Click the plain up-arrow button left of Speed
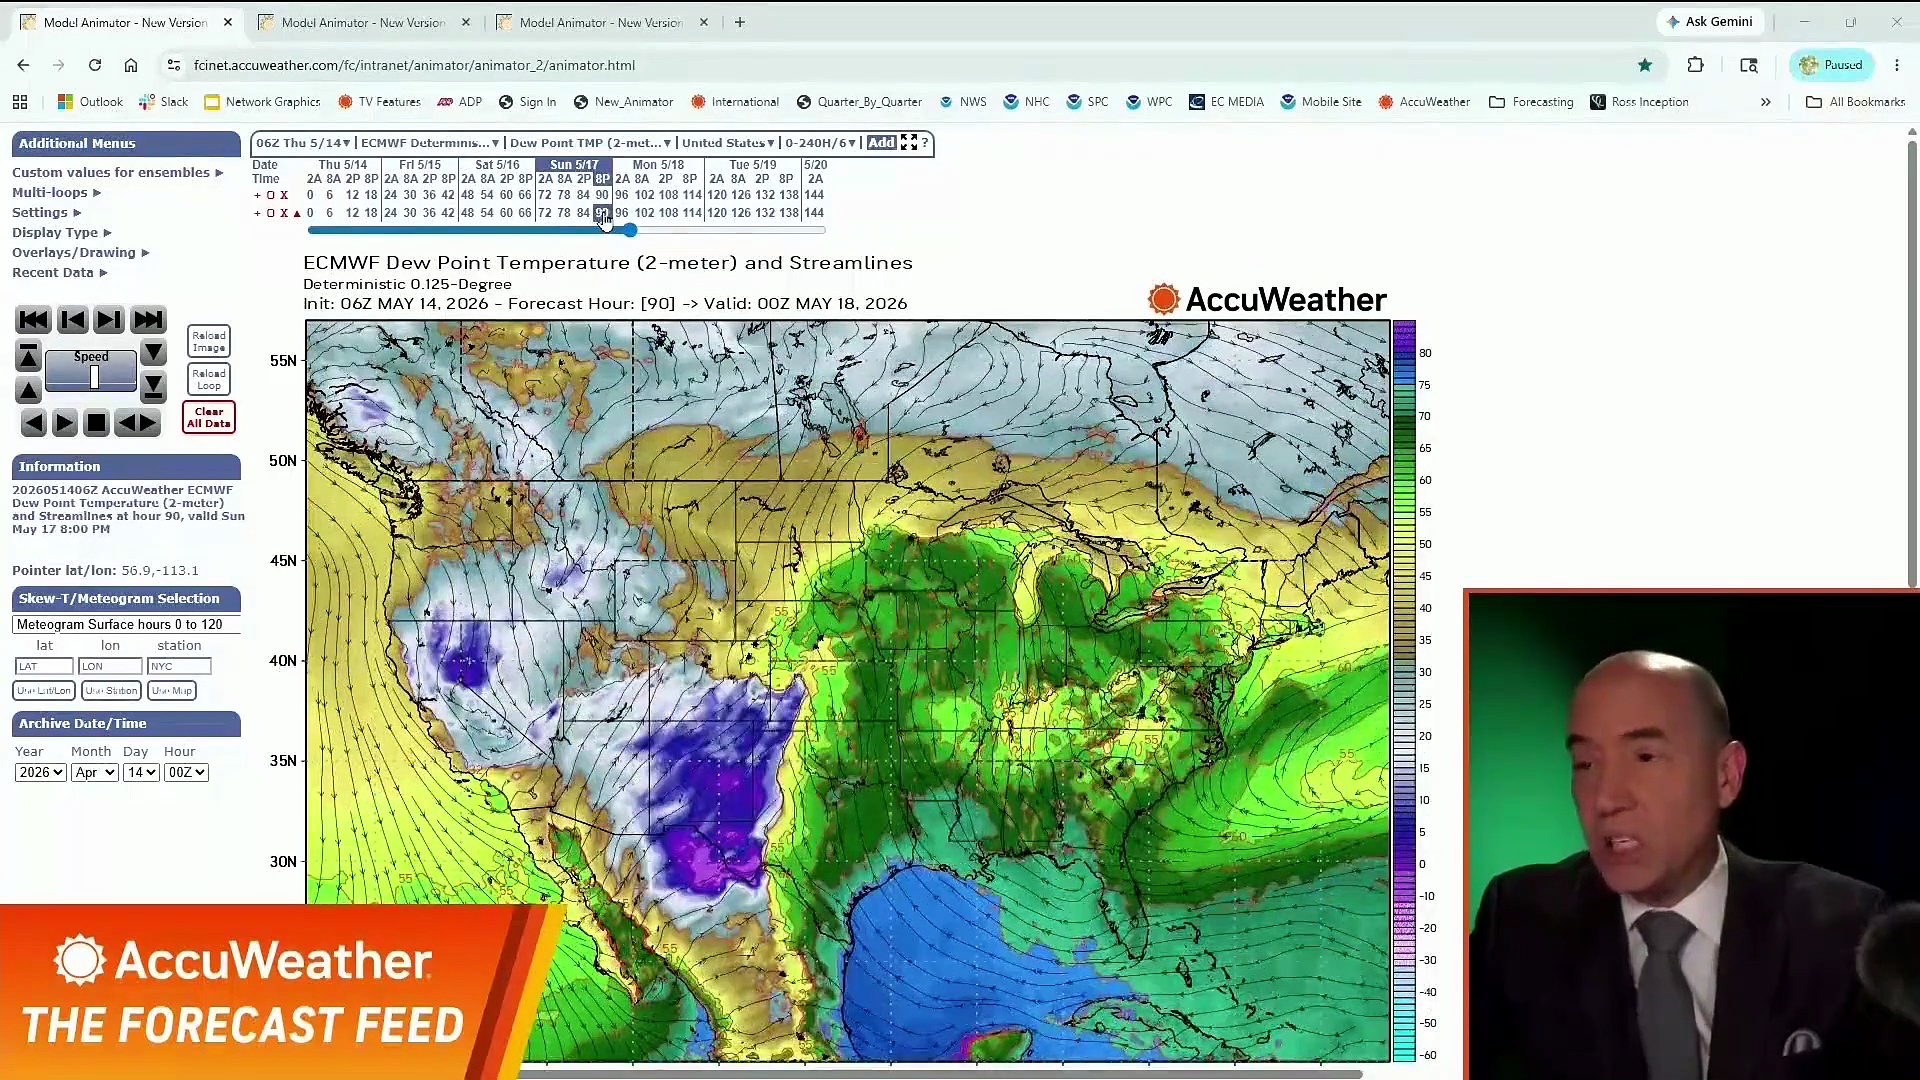The width and height of the screenshot is (1920, 1080). [28, 390]
